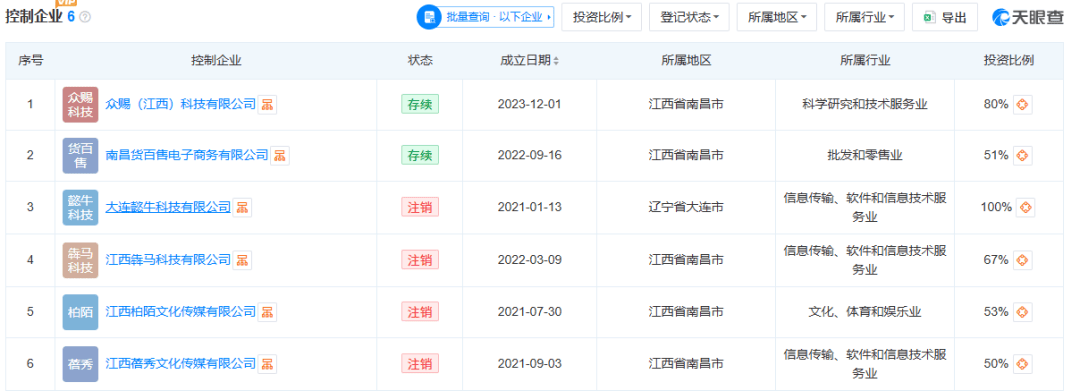This screenshot has width=1080, height=391.
Task: Open the 江西柏陌文化传媒有限公司 company link
Action: point(180,312)
